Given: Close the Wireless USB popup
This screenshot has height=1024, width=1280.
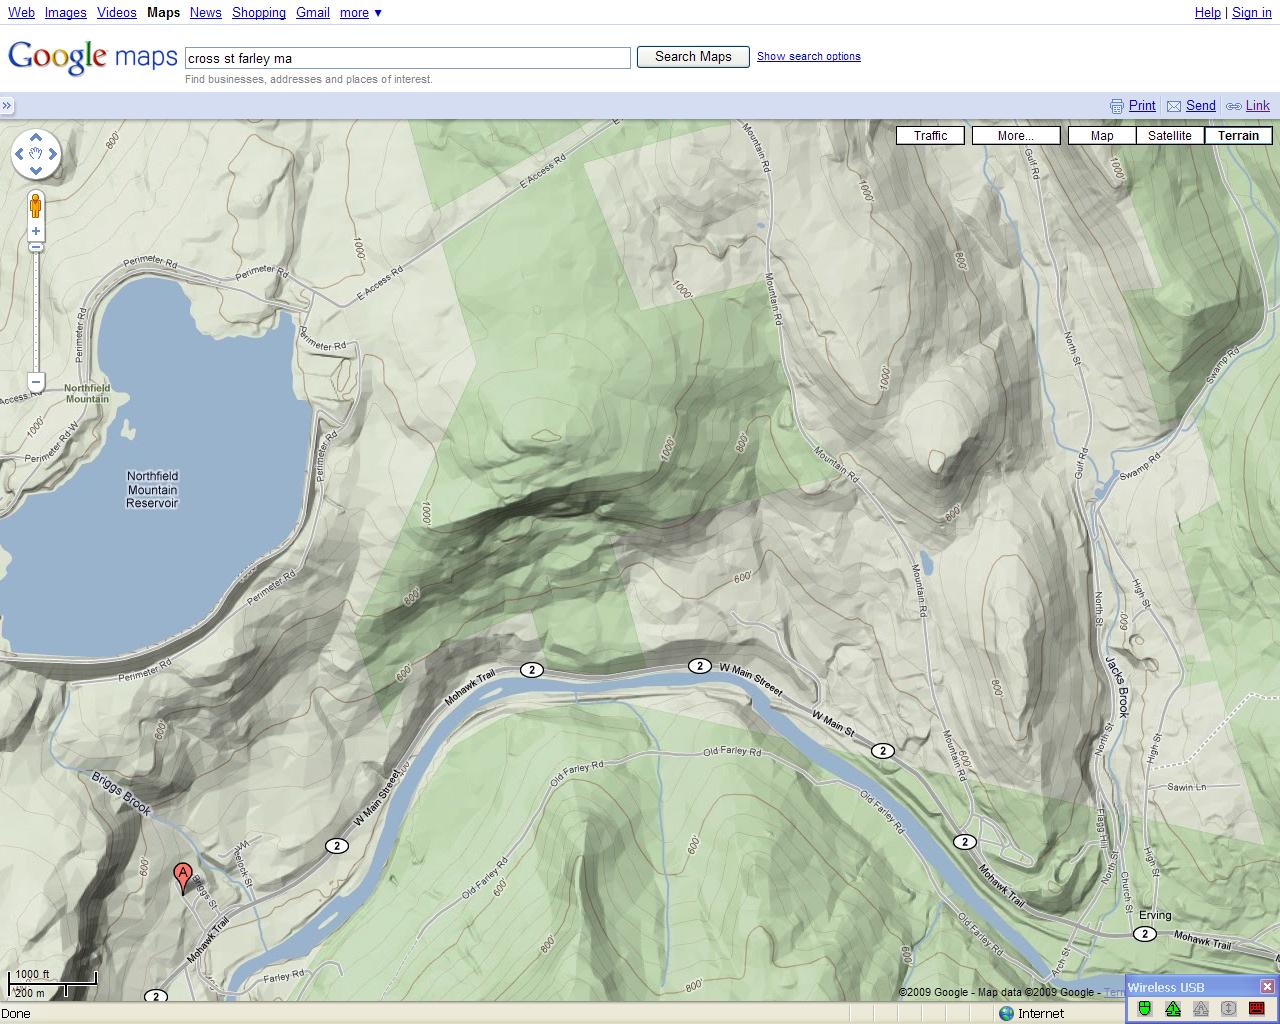Looking at the screenshot, I should (1267, 986).
